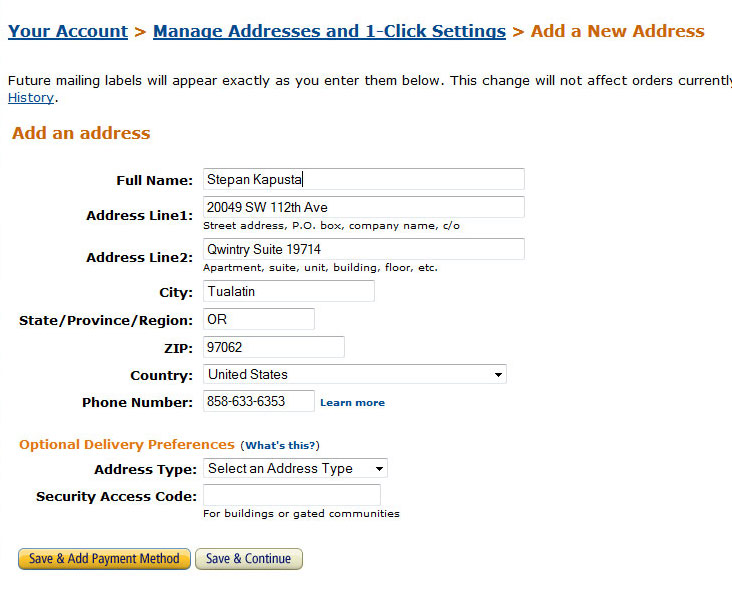Open the Your Account breadcrumb link
This screenshot has width=732, height=594.
click(x=68, y=31)
